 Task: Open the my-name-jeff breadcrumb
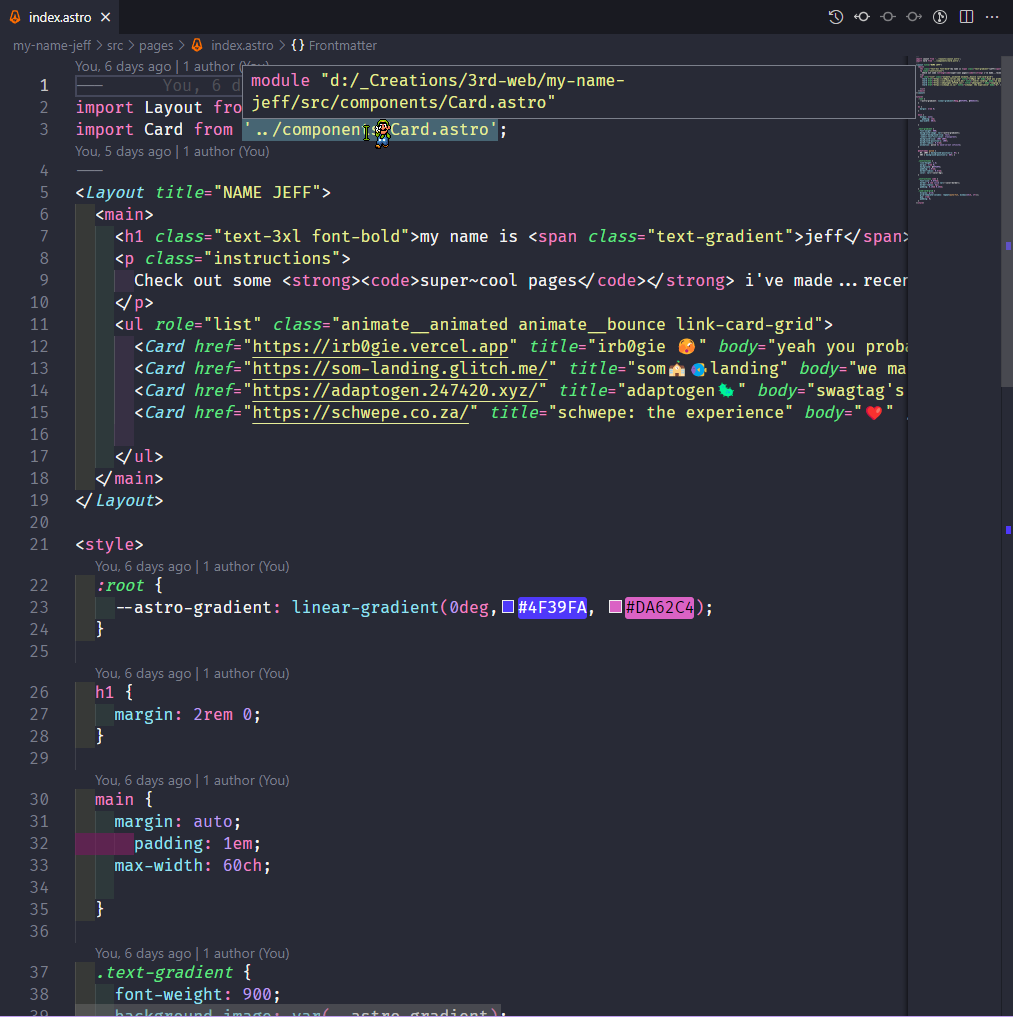52,45
